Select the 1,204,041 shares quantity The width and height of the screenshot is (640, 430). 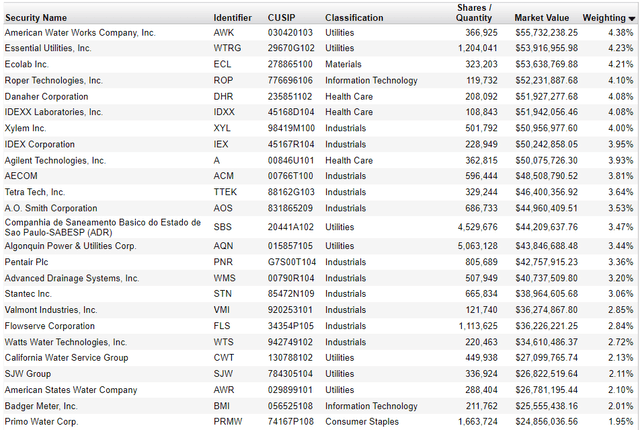(478, 48)
